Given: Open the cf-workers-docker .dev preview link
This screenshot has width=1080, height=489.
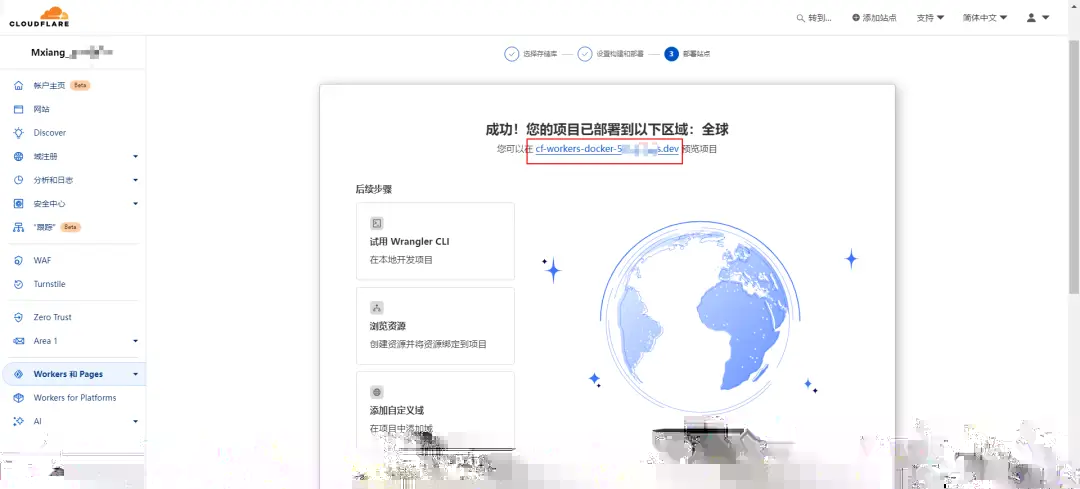Looking at the screenshot, I should [x=607, y=148].
